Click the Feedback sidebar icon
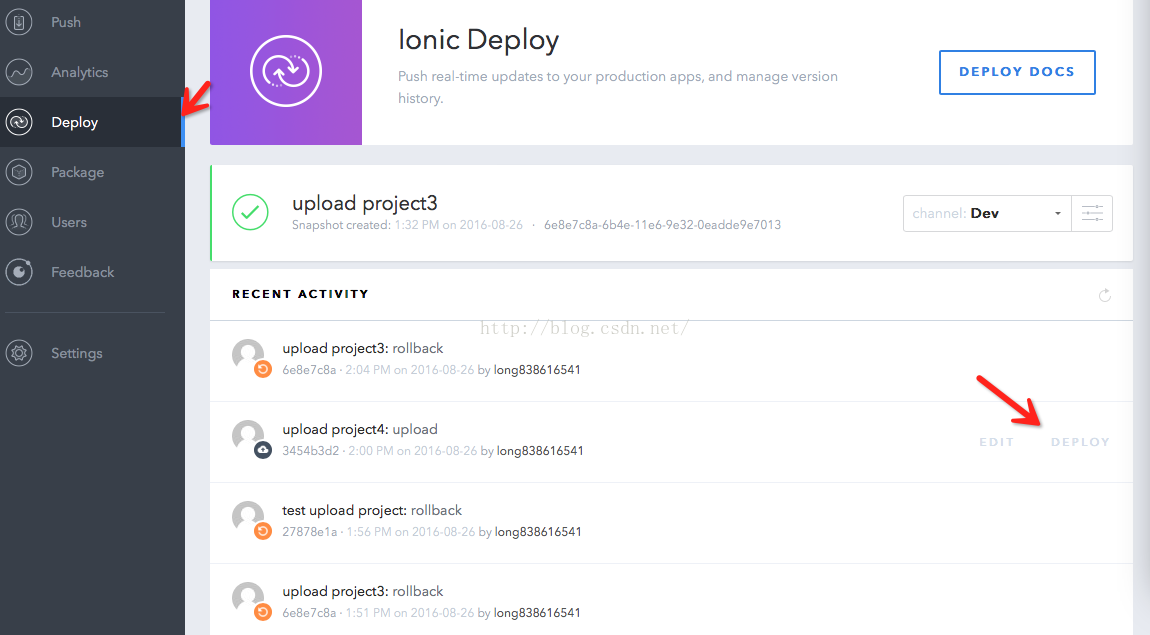Screen dimensions: 1150x635 pos(19,272)
